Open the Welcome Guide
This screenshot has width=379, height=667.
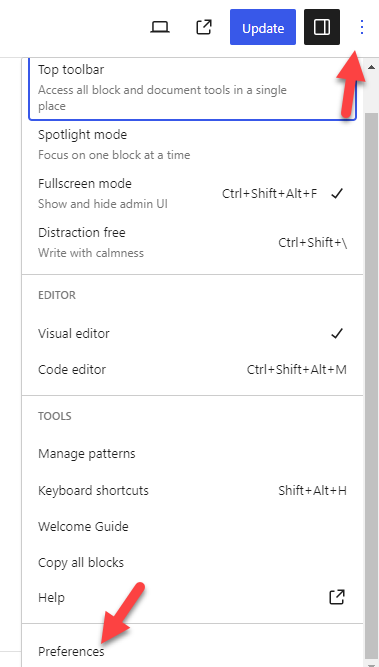(192, 527)
